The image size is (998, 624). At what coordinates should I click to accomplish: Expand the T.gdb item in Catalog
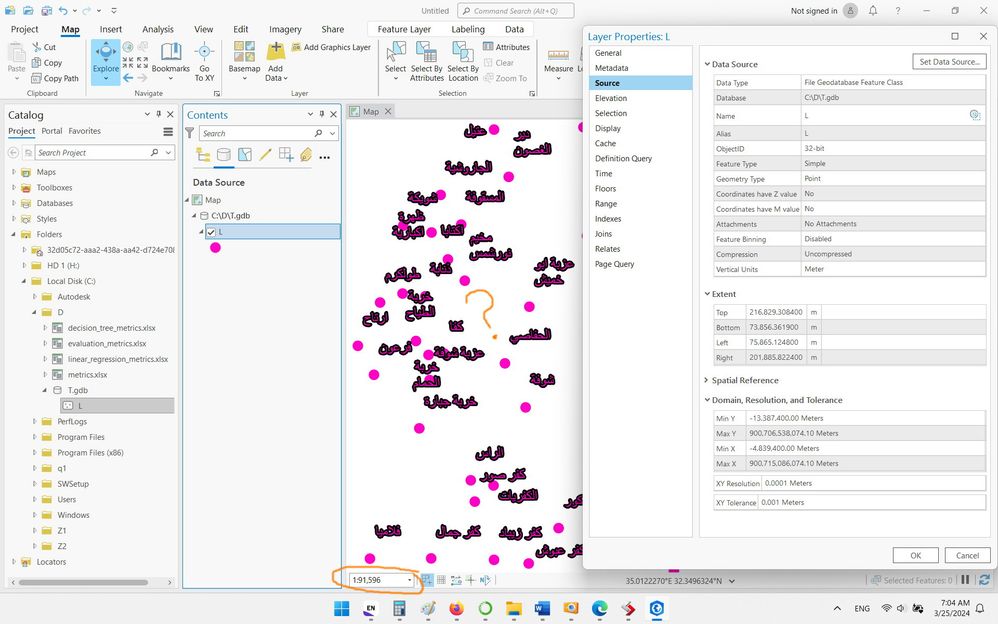click(x=44, y=390)
